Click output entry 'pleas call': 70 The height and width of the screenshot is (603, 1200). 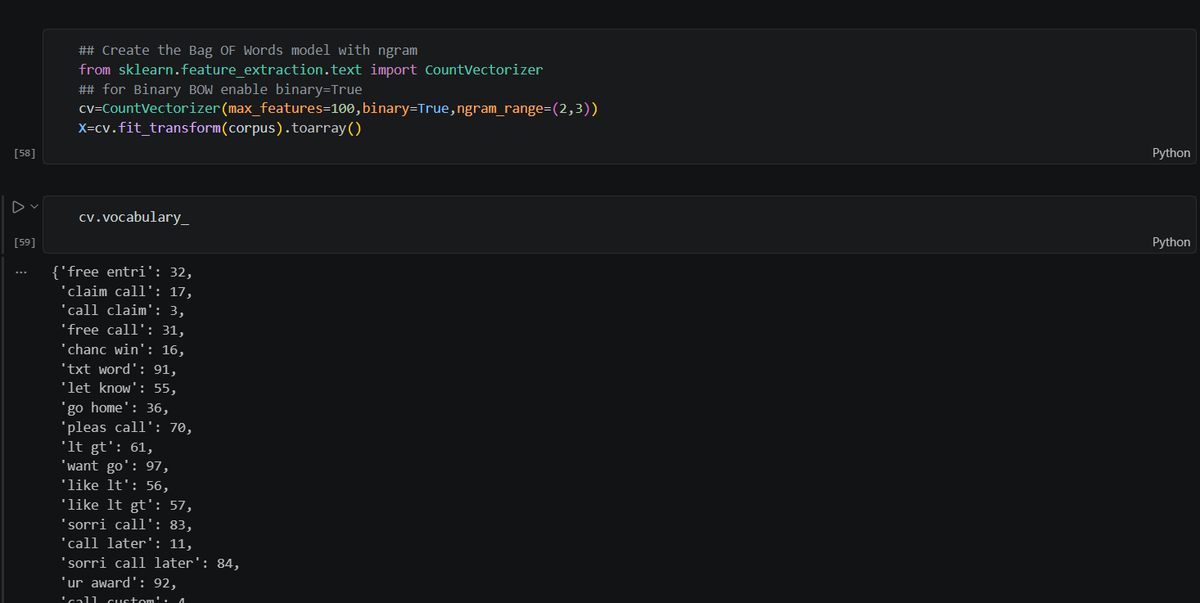(x=126, y=427)
